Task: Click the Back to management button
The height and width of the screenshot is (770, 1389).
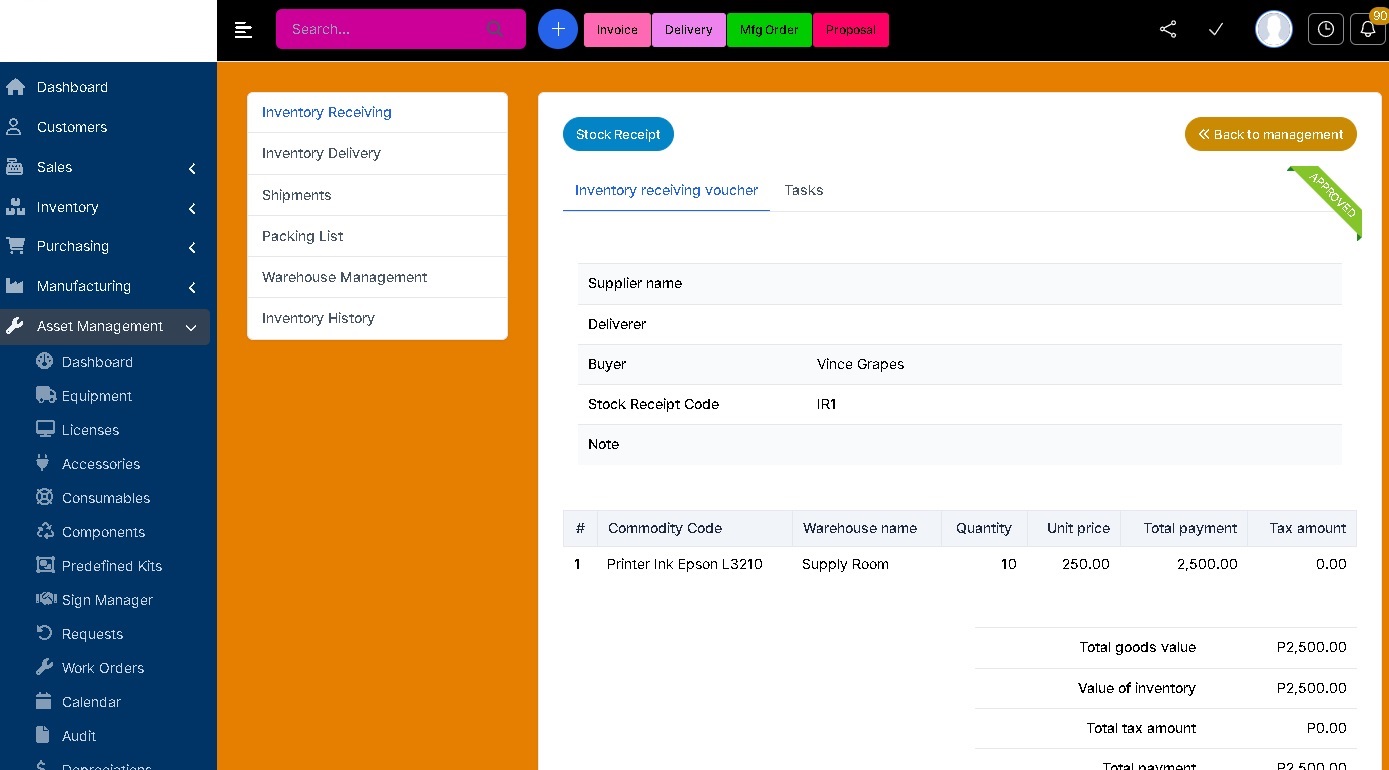Action: pos(1270,134)
